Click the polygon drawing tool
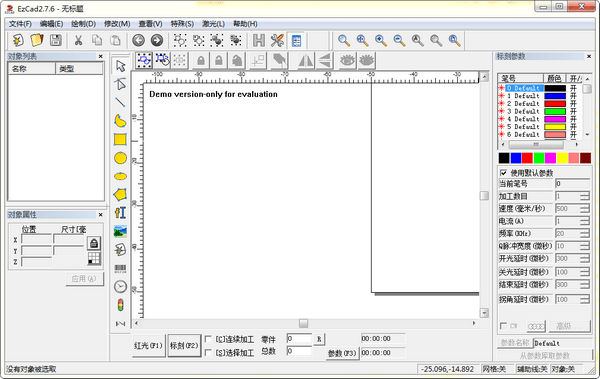600x379 pixels. coord(120,194)
